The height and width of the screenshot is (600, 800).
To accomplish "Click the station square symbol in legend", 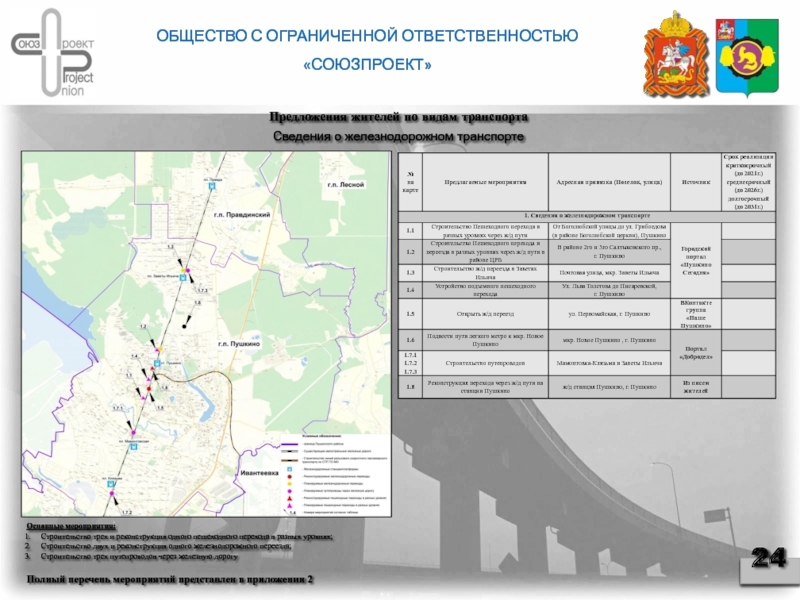I will 290,469.
